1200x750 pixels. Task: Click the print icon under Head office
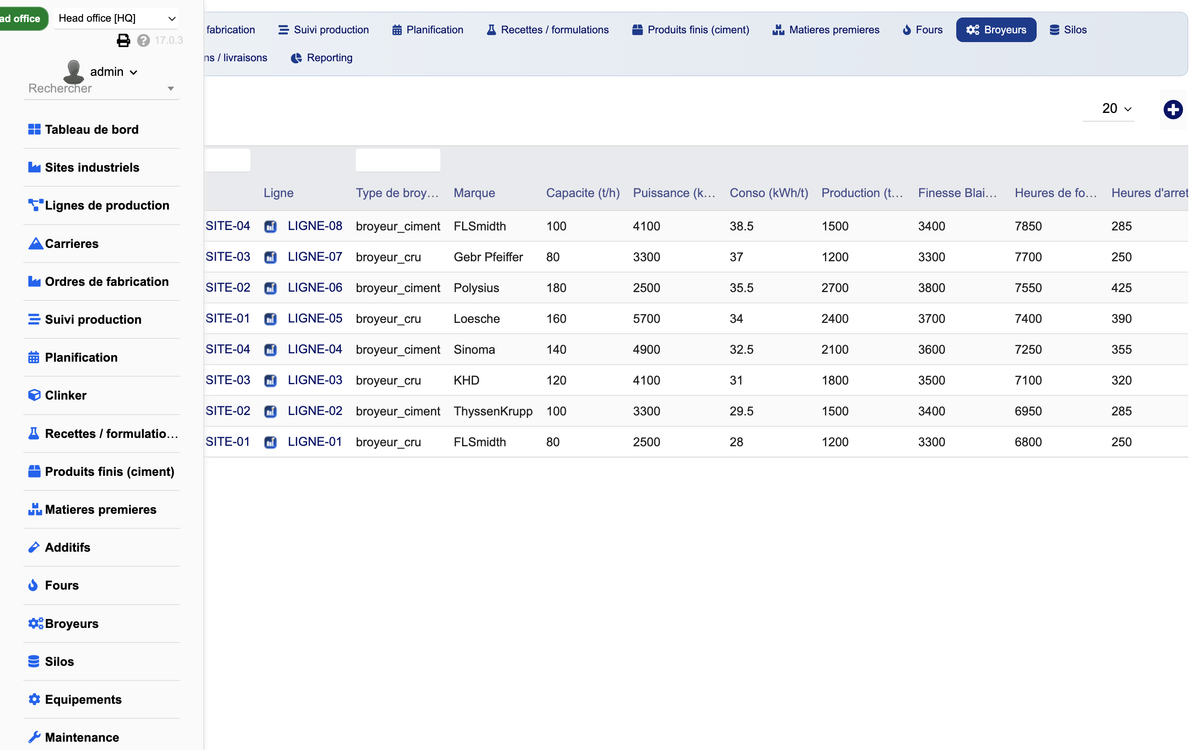pos(124,41)
